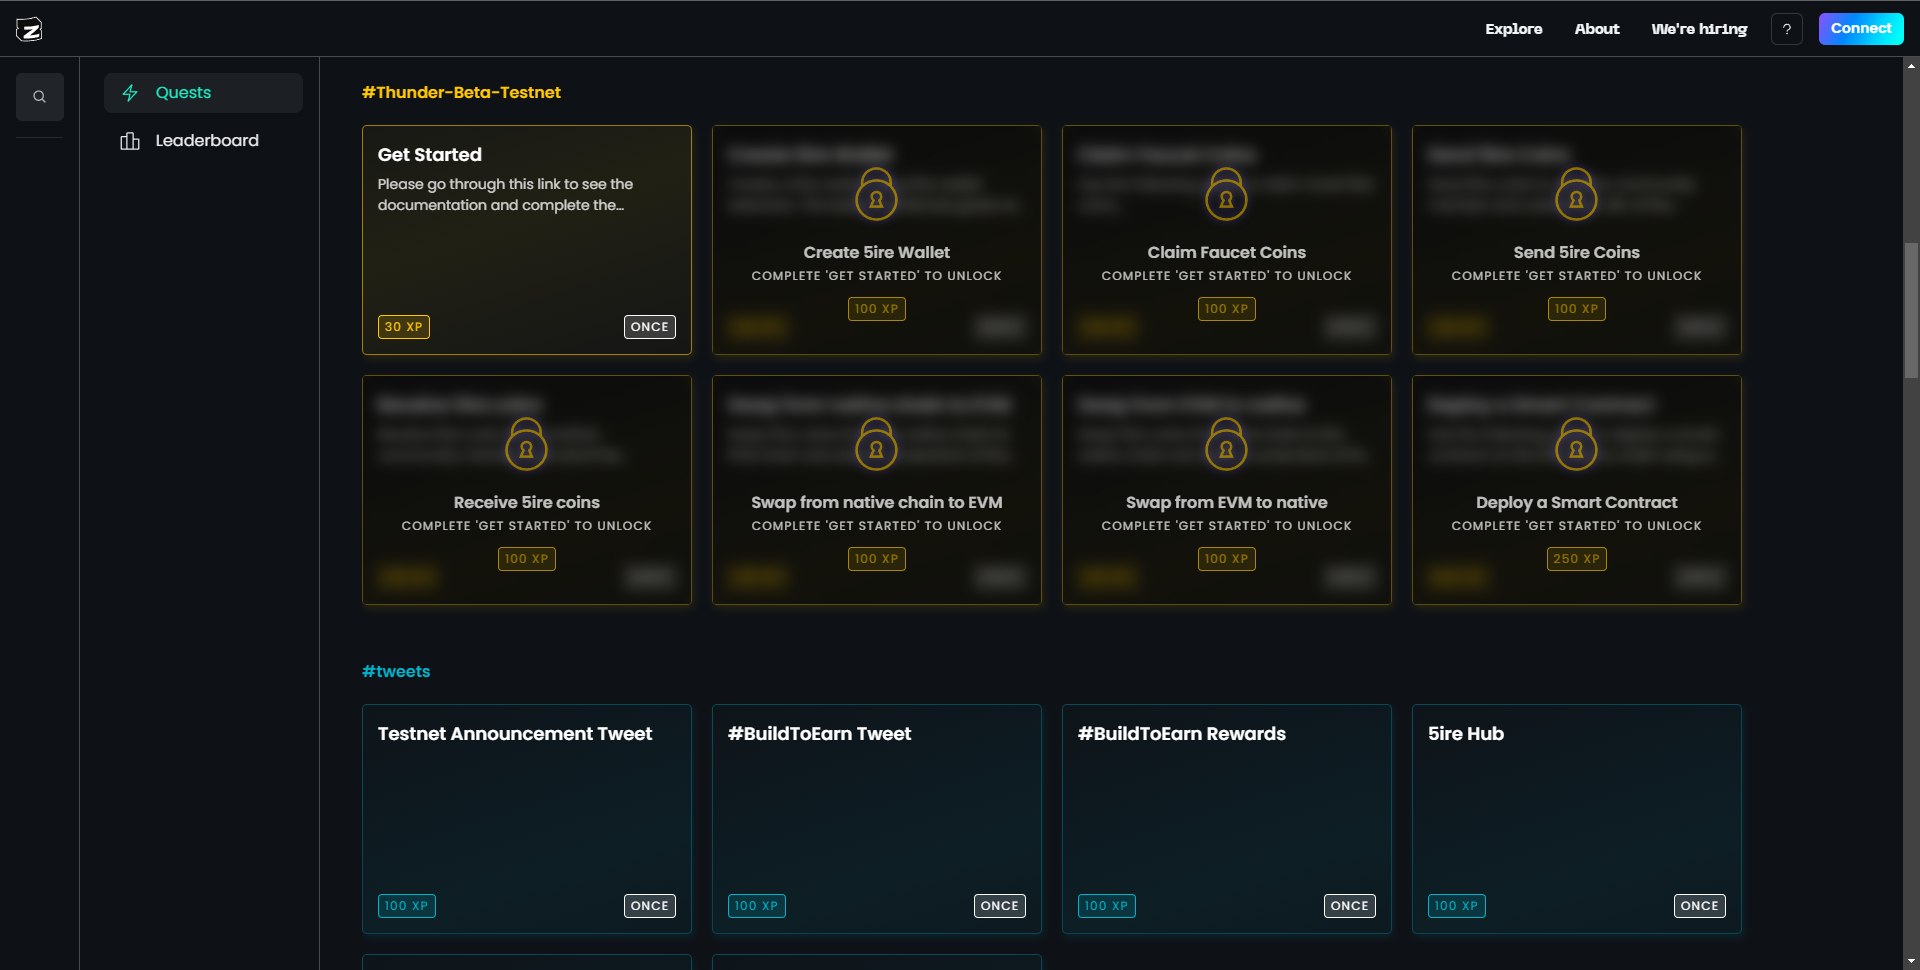Click the Zealy logo icon
Screen dimensions: 1920x970
tap(29, 29)
